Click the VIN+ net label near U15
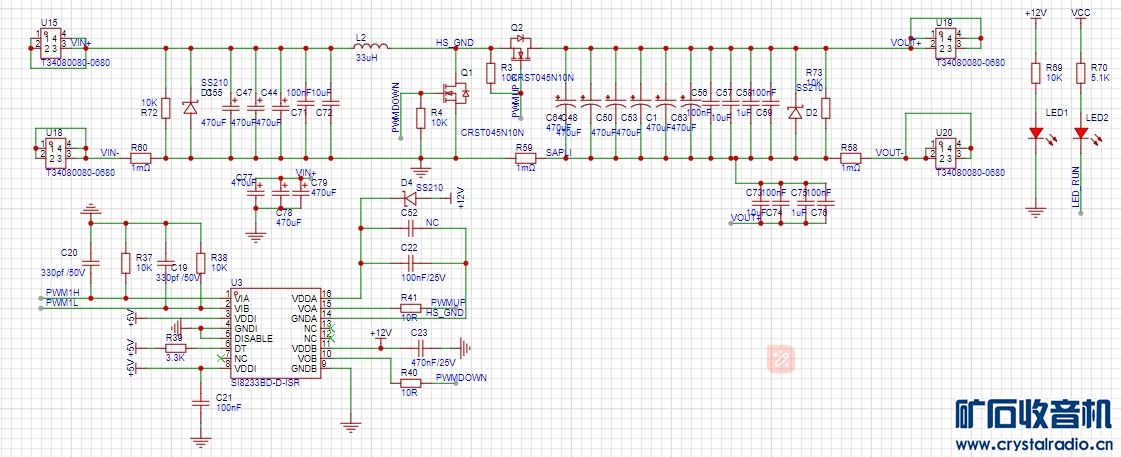Viewport: 1121px width, 457px height. pos(82,44)
